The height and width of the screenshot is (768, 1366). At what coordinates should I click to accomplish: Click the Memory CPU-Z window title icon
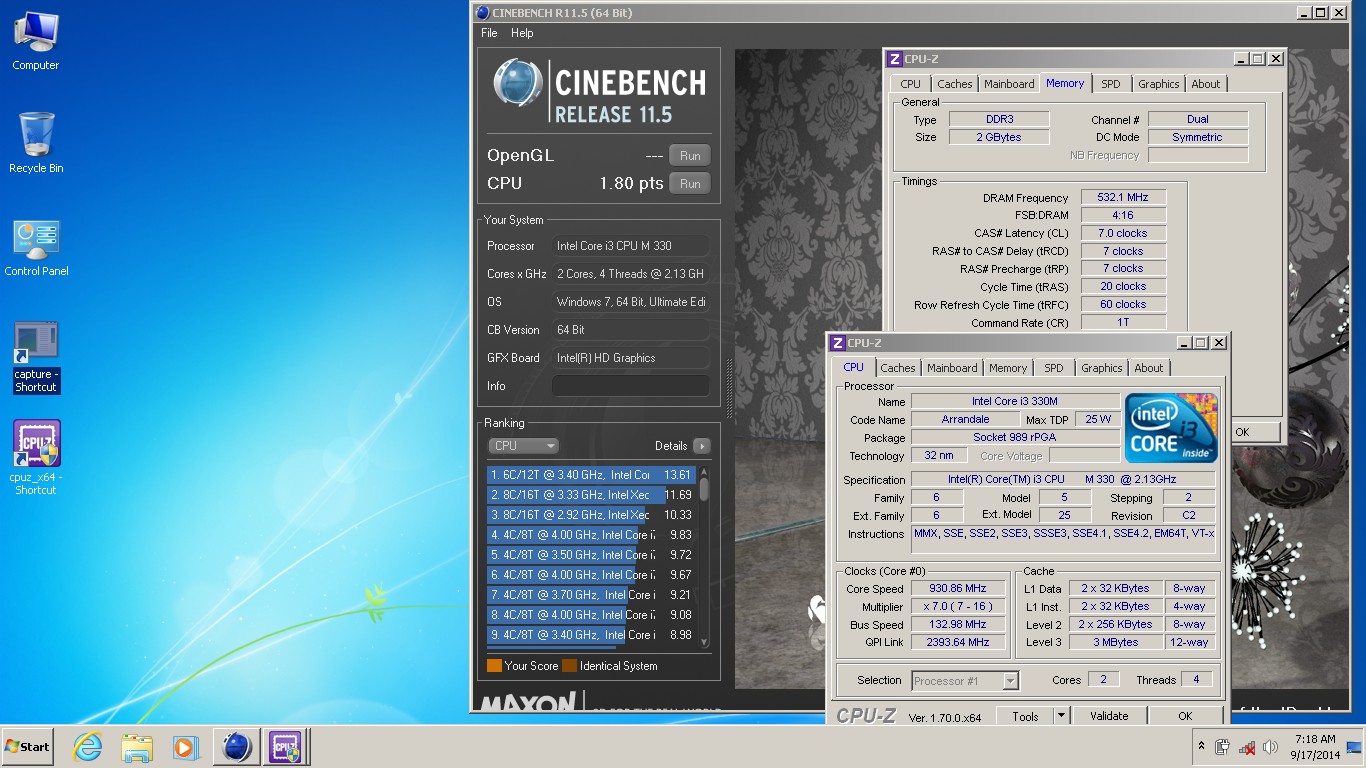pos(895,59)
